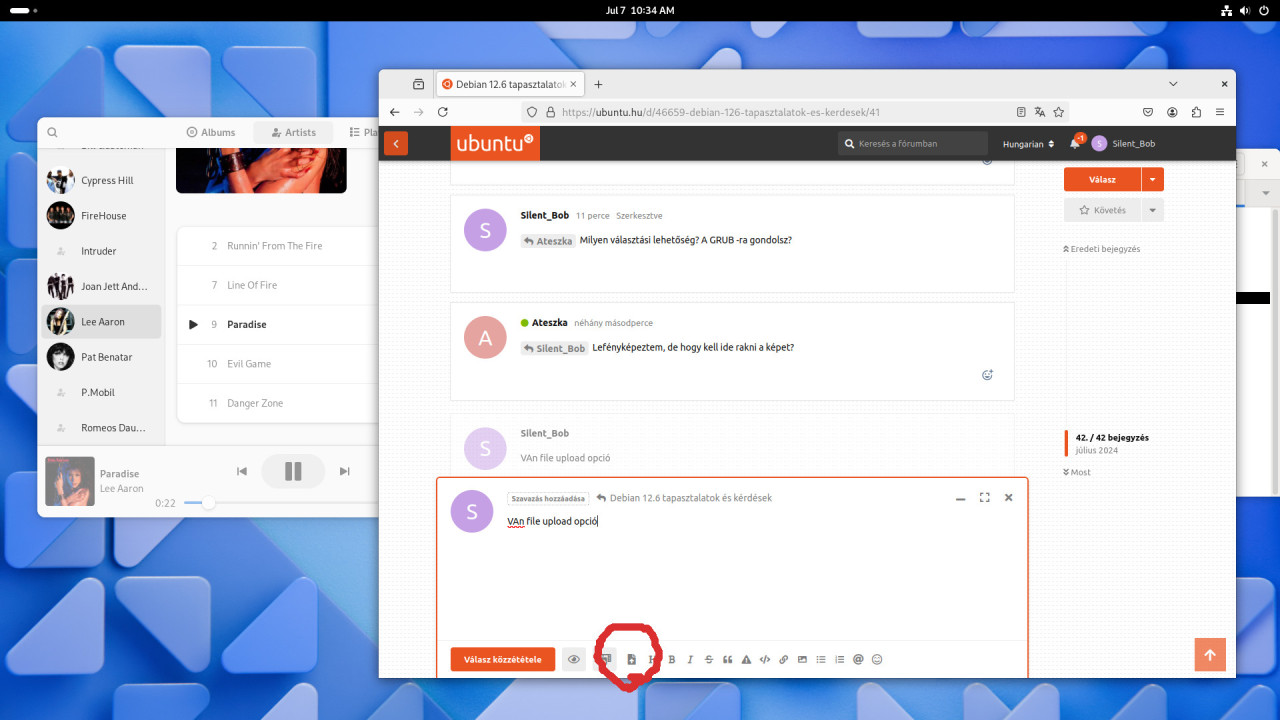Select the Debian 12.6 tapasztalatok tab
The height and width of the screenshot is (720, 1280).
(510, 84)
